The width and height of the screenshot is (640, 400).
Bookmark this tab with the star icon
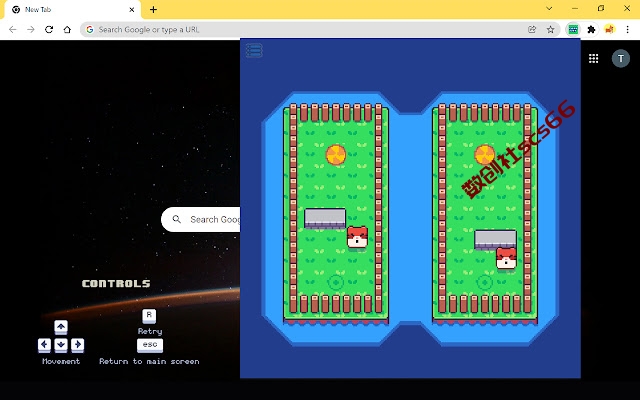click(551, 29)
